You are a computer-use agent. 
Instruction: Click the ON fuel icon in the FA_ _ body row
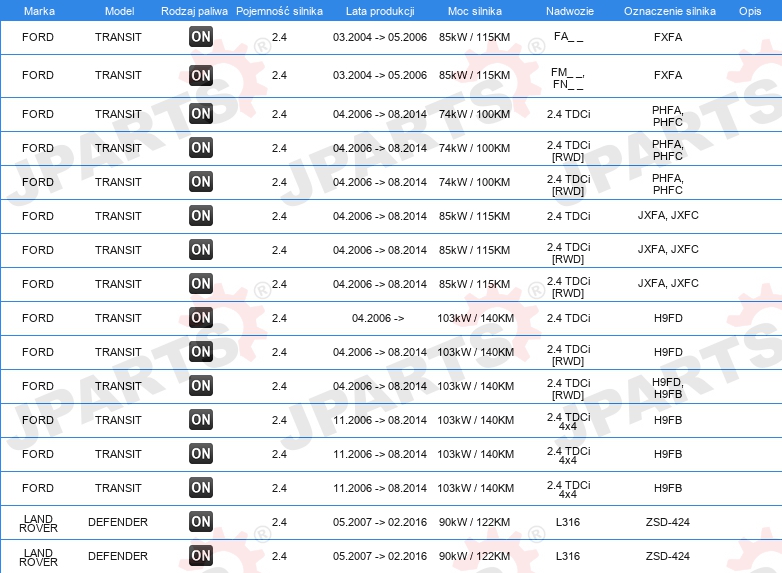tap(201, 36)
